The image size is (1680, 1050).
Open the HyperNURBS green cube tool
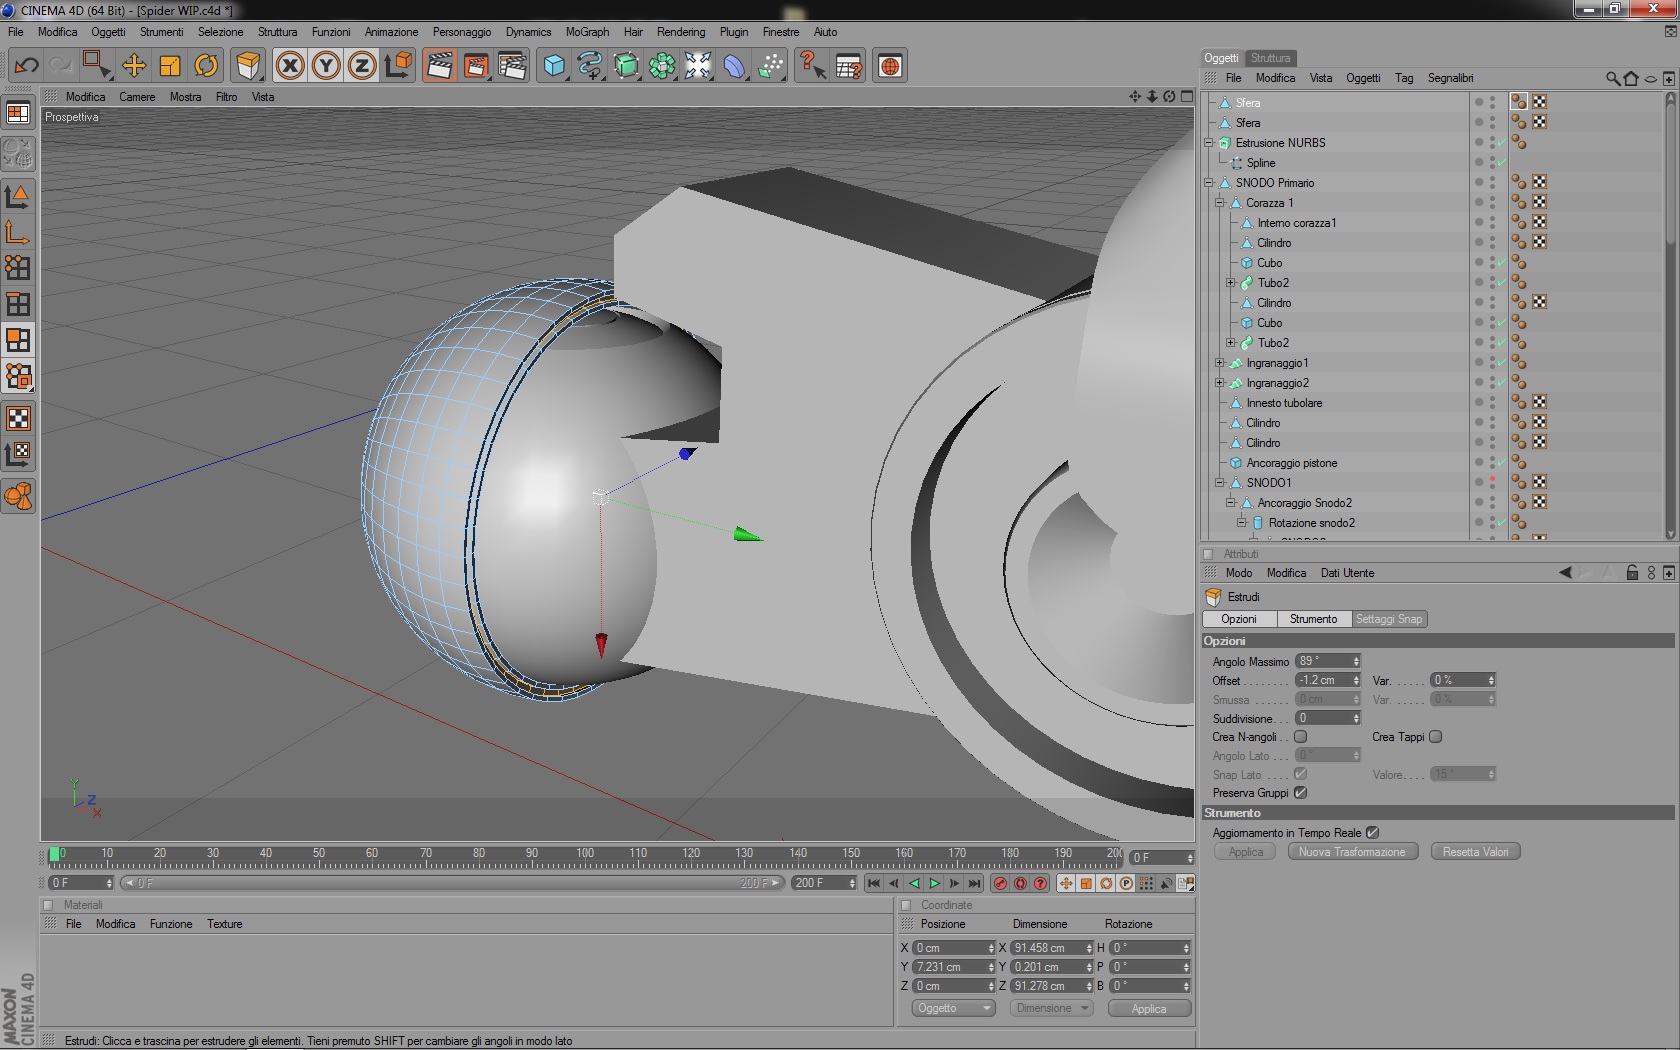626,66
